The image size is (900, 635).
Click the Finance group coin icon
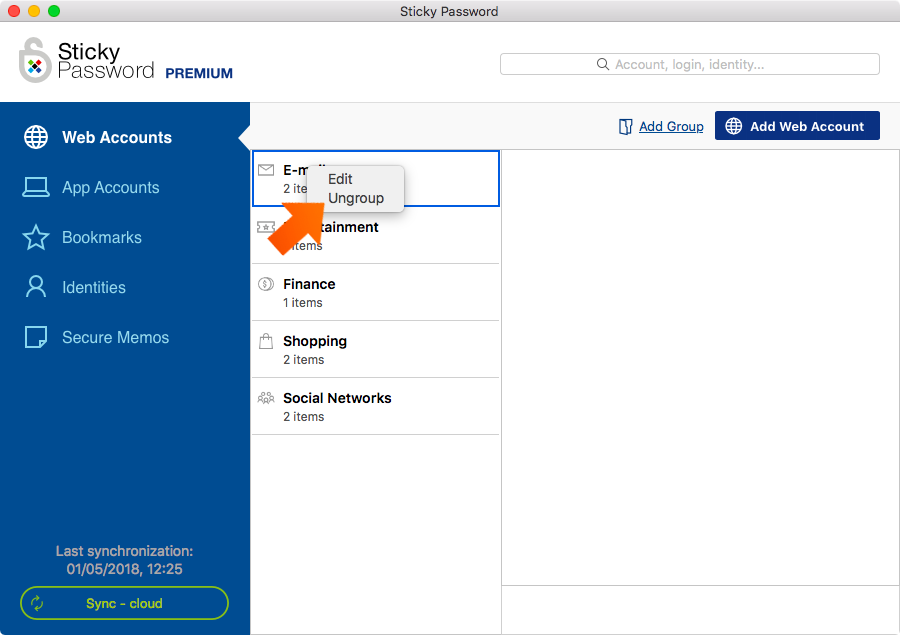coord(266,284)
